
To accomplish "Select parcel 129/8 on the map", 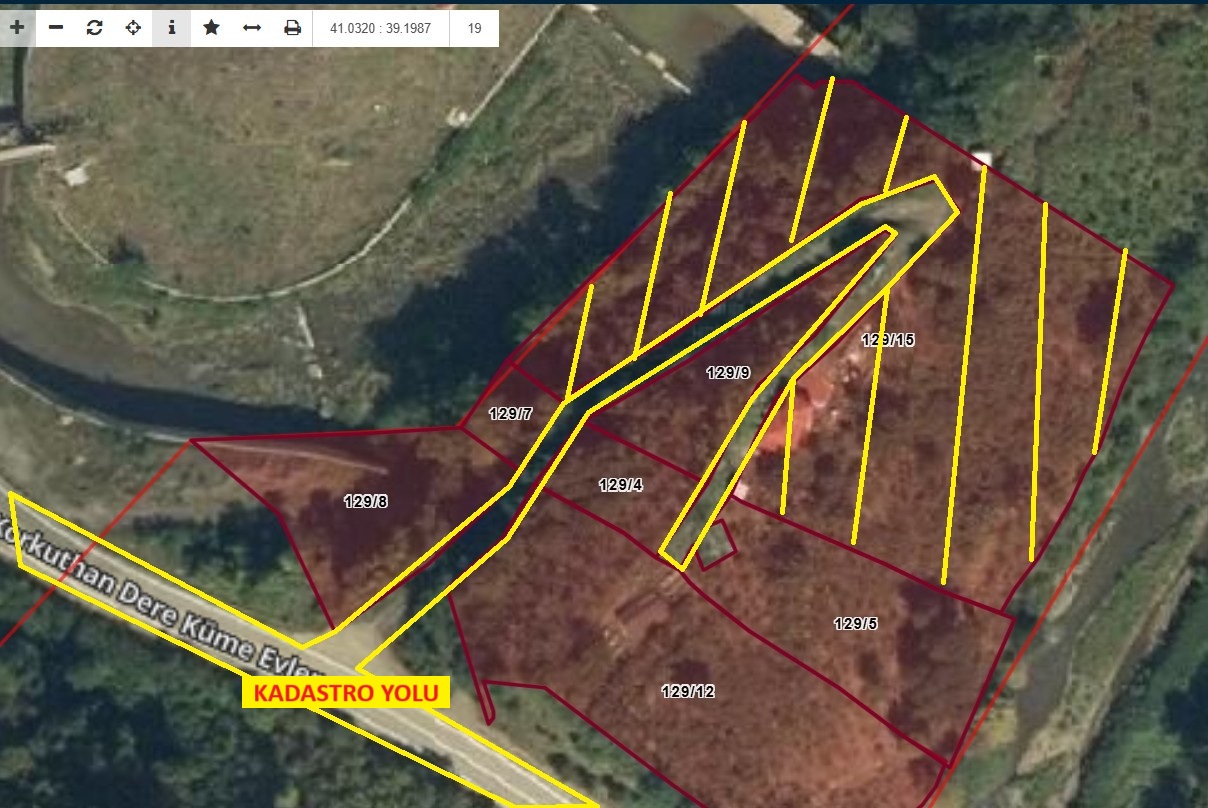I will [365, 501].
